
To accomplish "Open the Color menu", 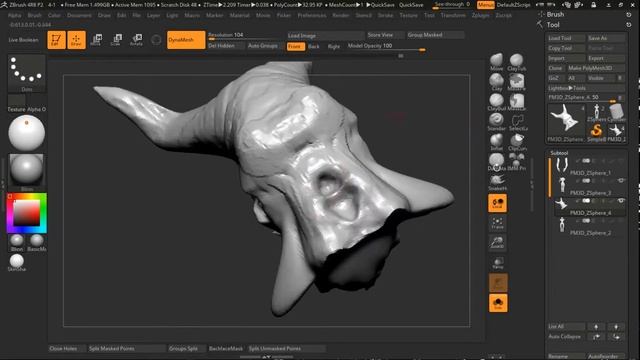I will (54, 15).
